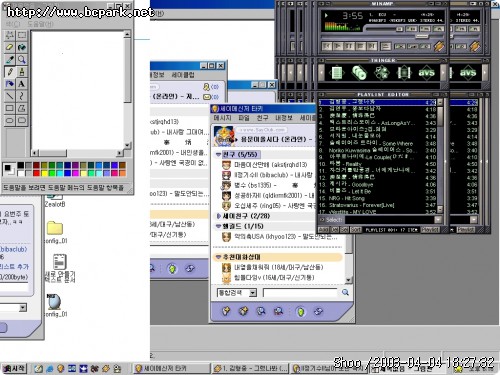Select contact with ID khyoo123
The image size is (500, 375).
(x=279, y=237)
